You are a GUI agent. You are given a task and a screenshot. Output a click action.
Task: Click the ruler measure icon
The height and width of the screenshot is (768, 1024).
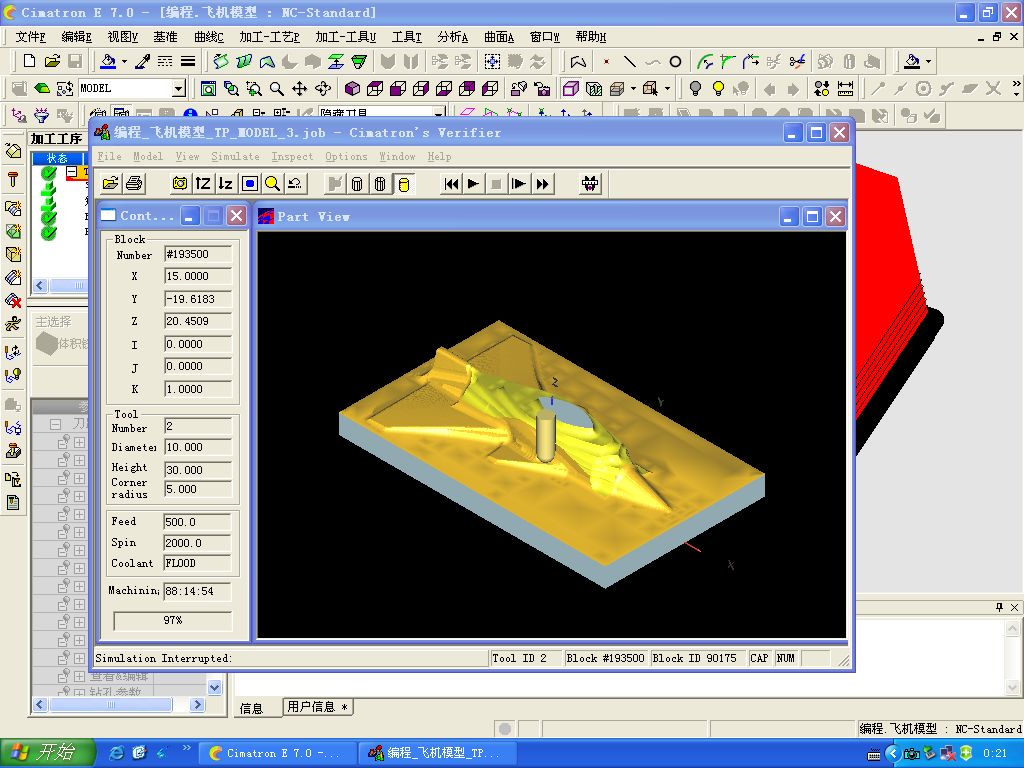pyautogui.click(x=845, y=88)
